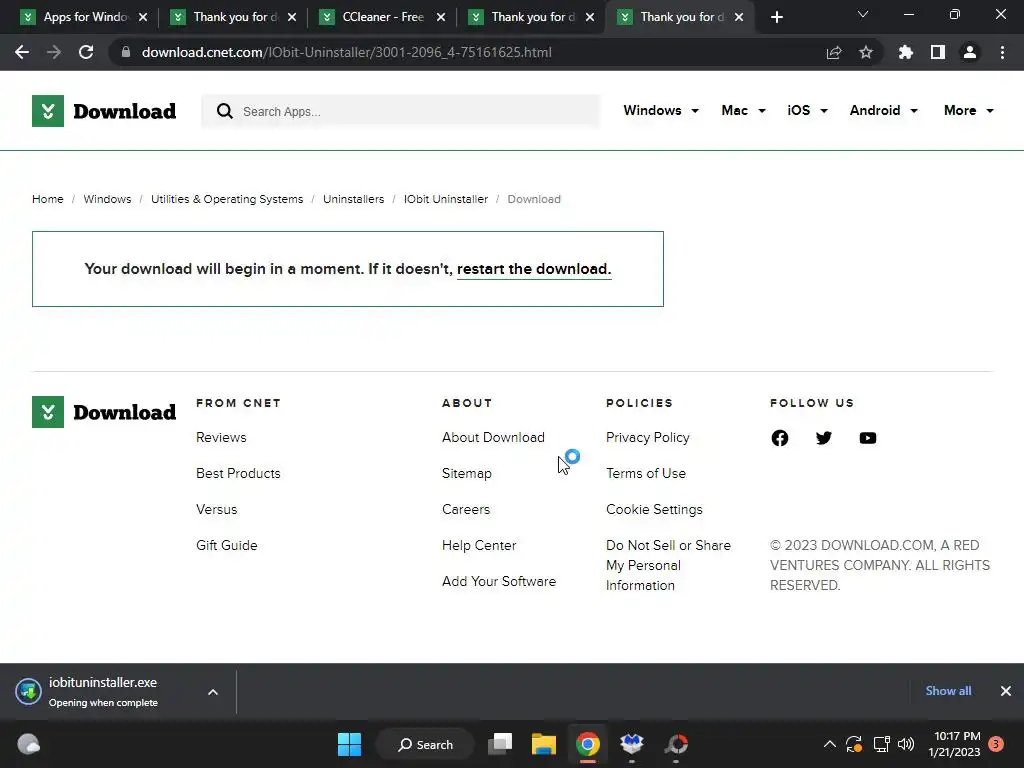Open the Help Center link
Screen dimensions: 1024x768
pos(479,545)
